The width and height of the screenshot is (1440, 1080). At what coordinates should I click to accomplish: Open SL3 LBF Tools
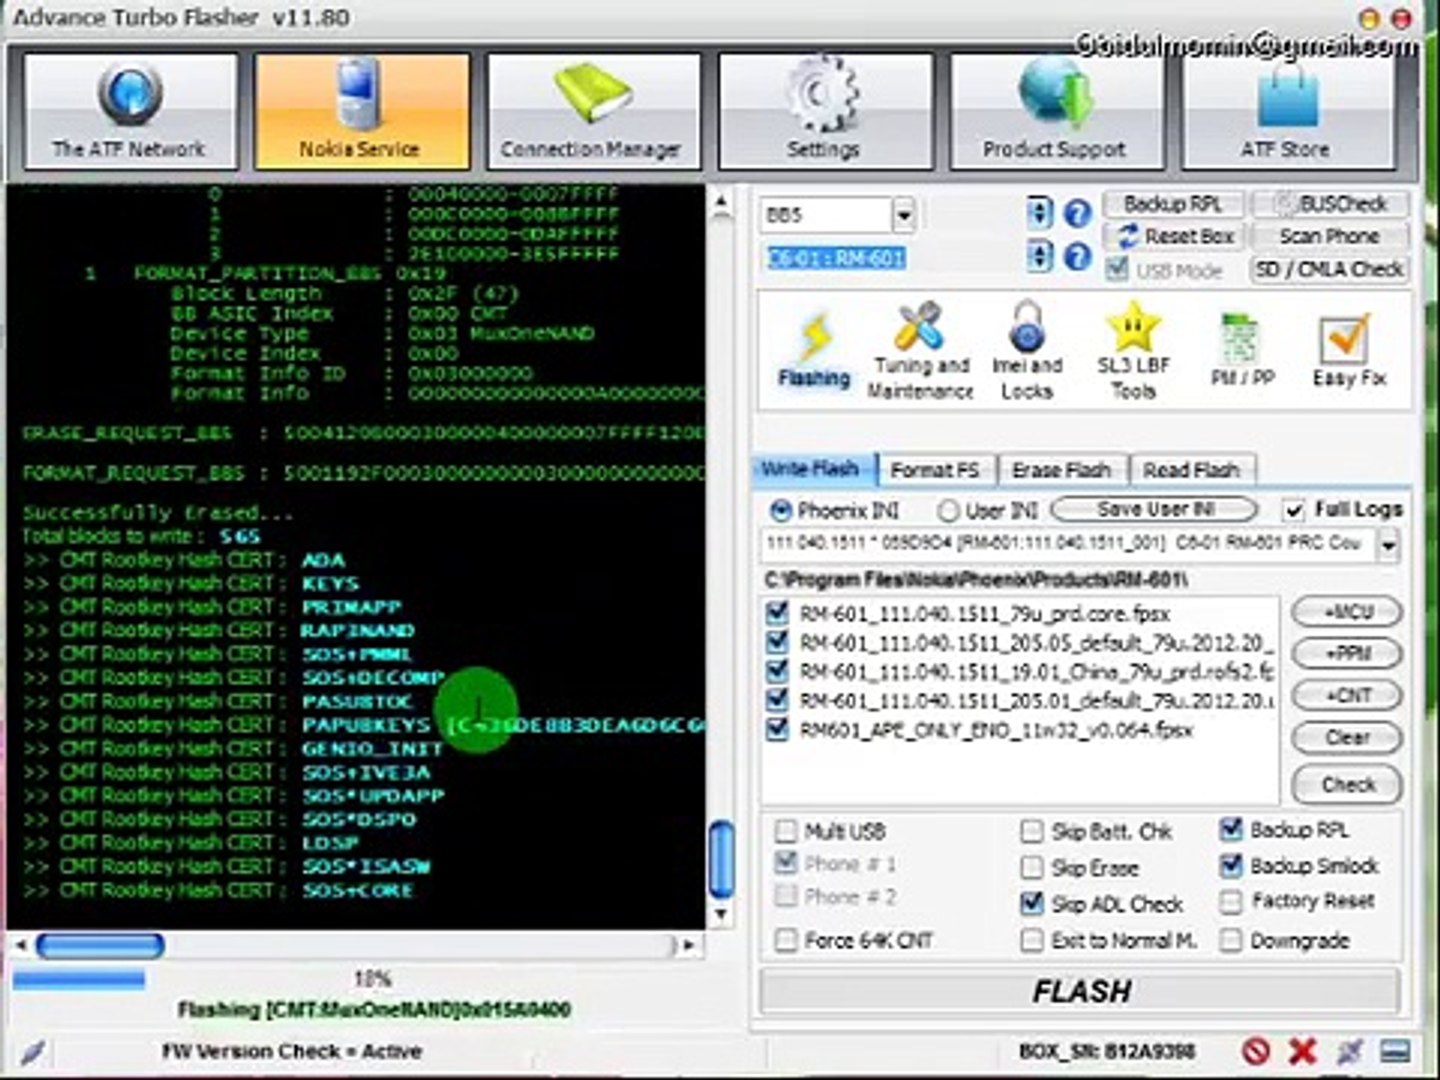click(x=1133, y=350)
